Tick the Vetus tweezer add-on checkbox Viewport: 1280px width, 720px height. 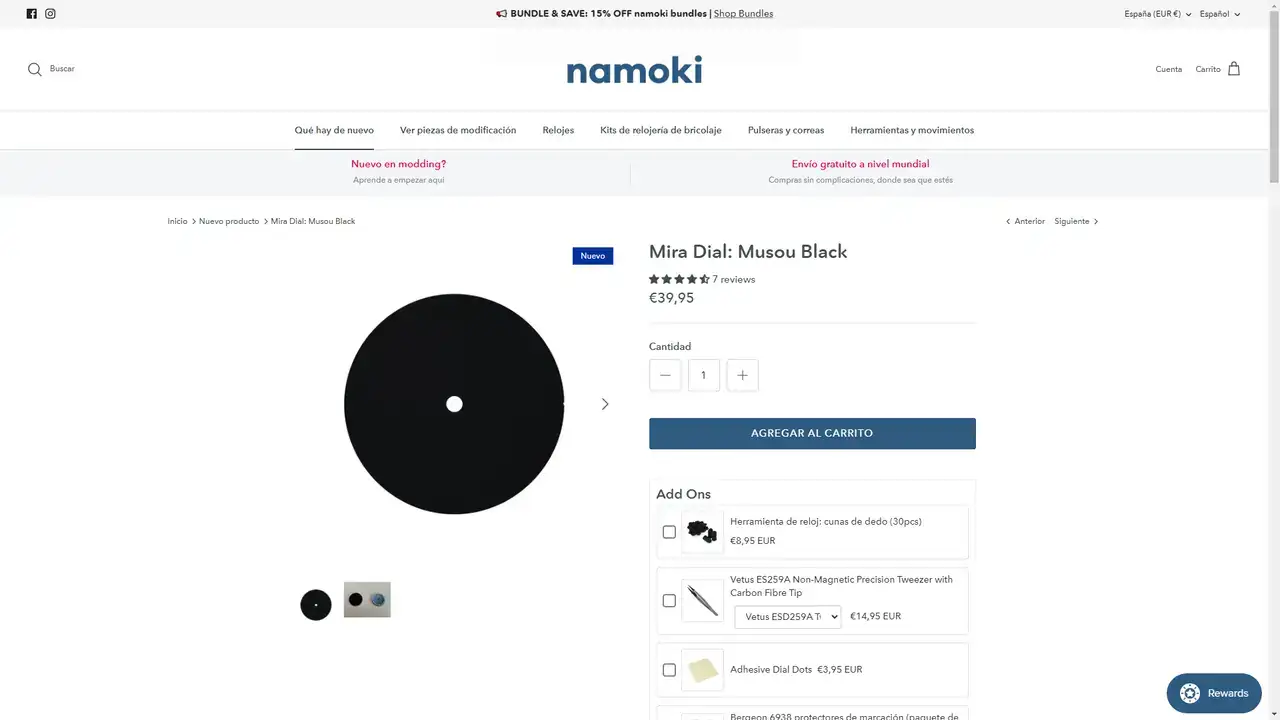(669, 601)
